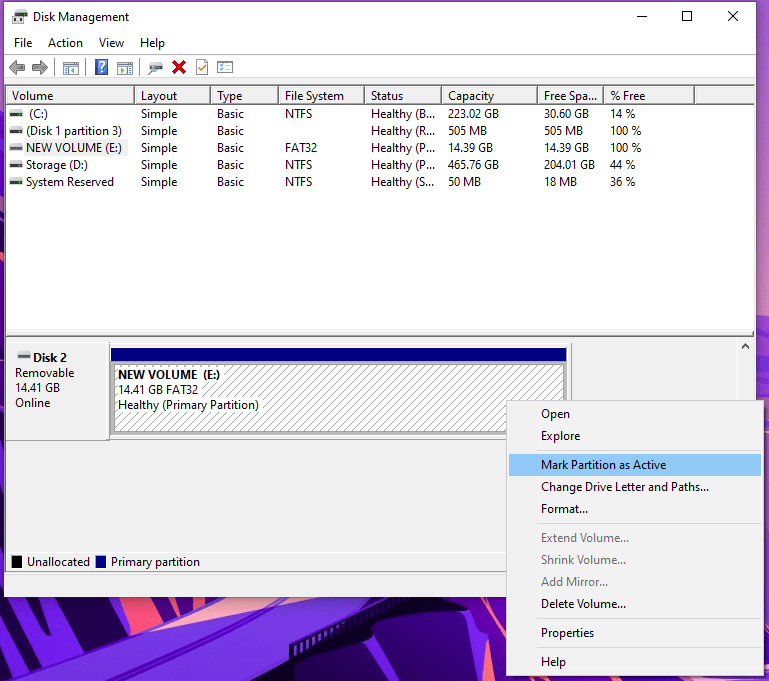Minimize the Disk Management window
The height and width of the screenshot is (681, 769).
coord(642,17)
